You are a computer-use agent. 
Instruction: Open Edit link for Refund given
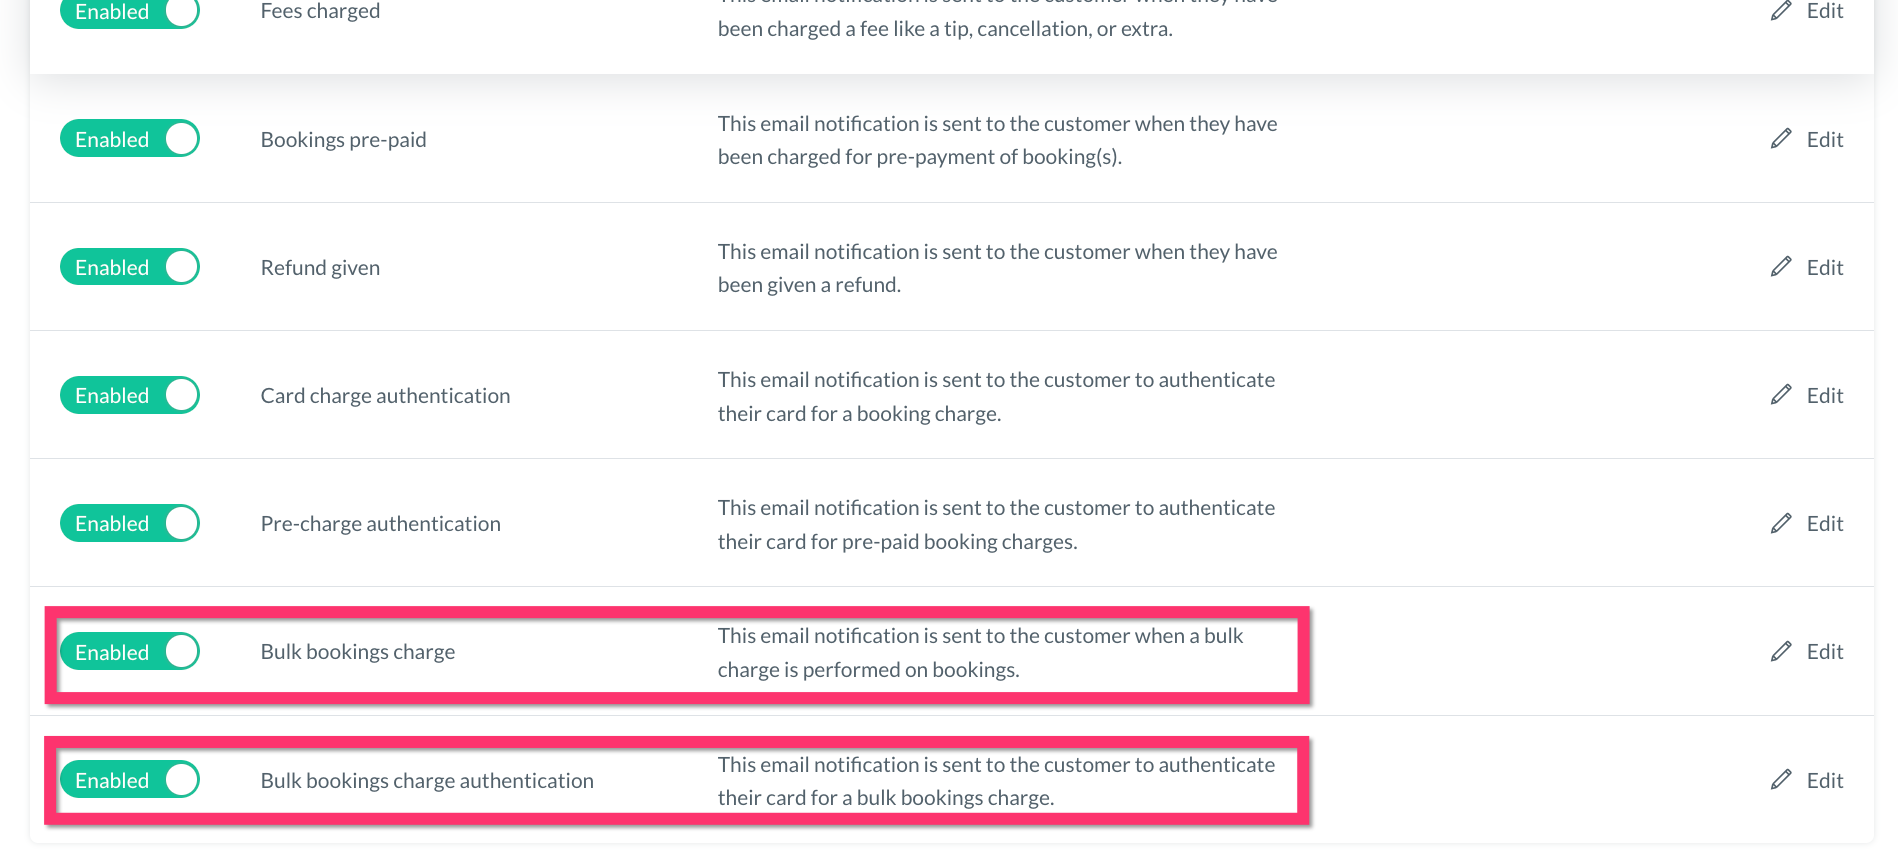click(x=1824, y=267)
